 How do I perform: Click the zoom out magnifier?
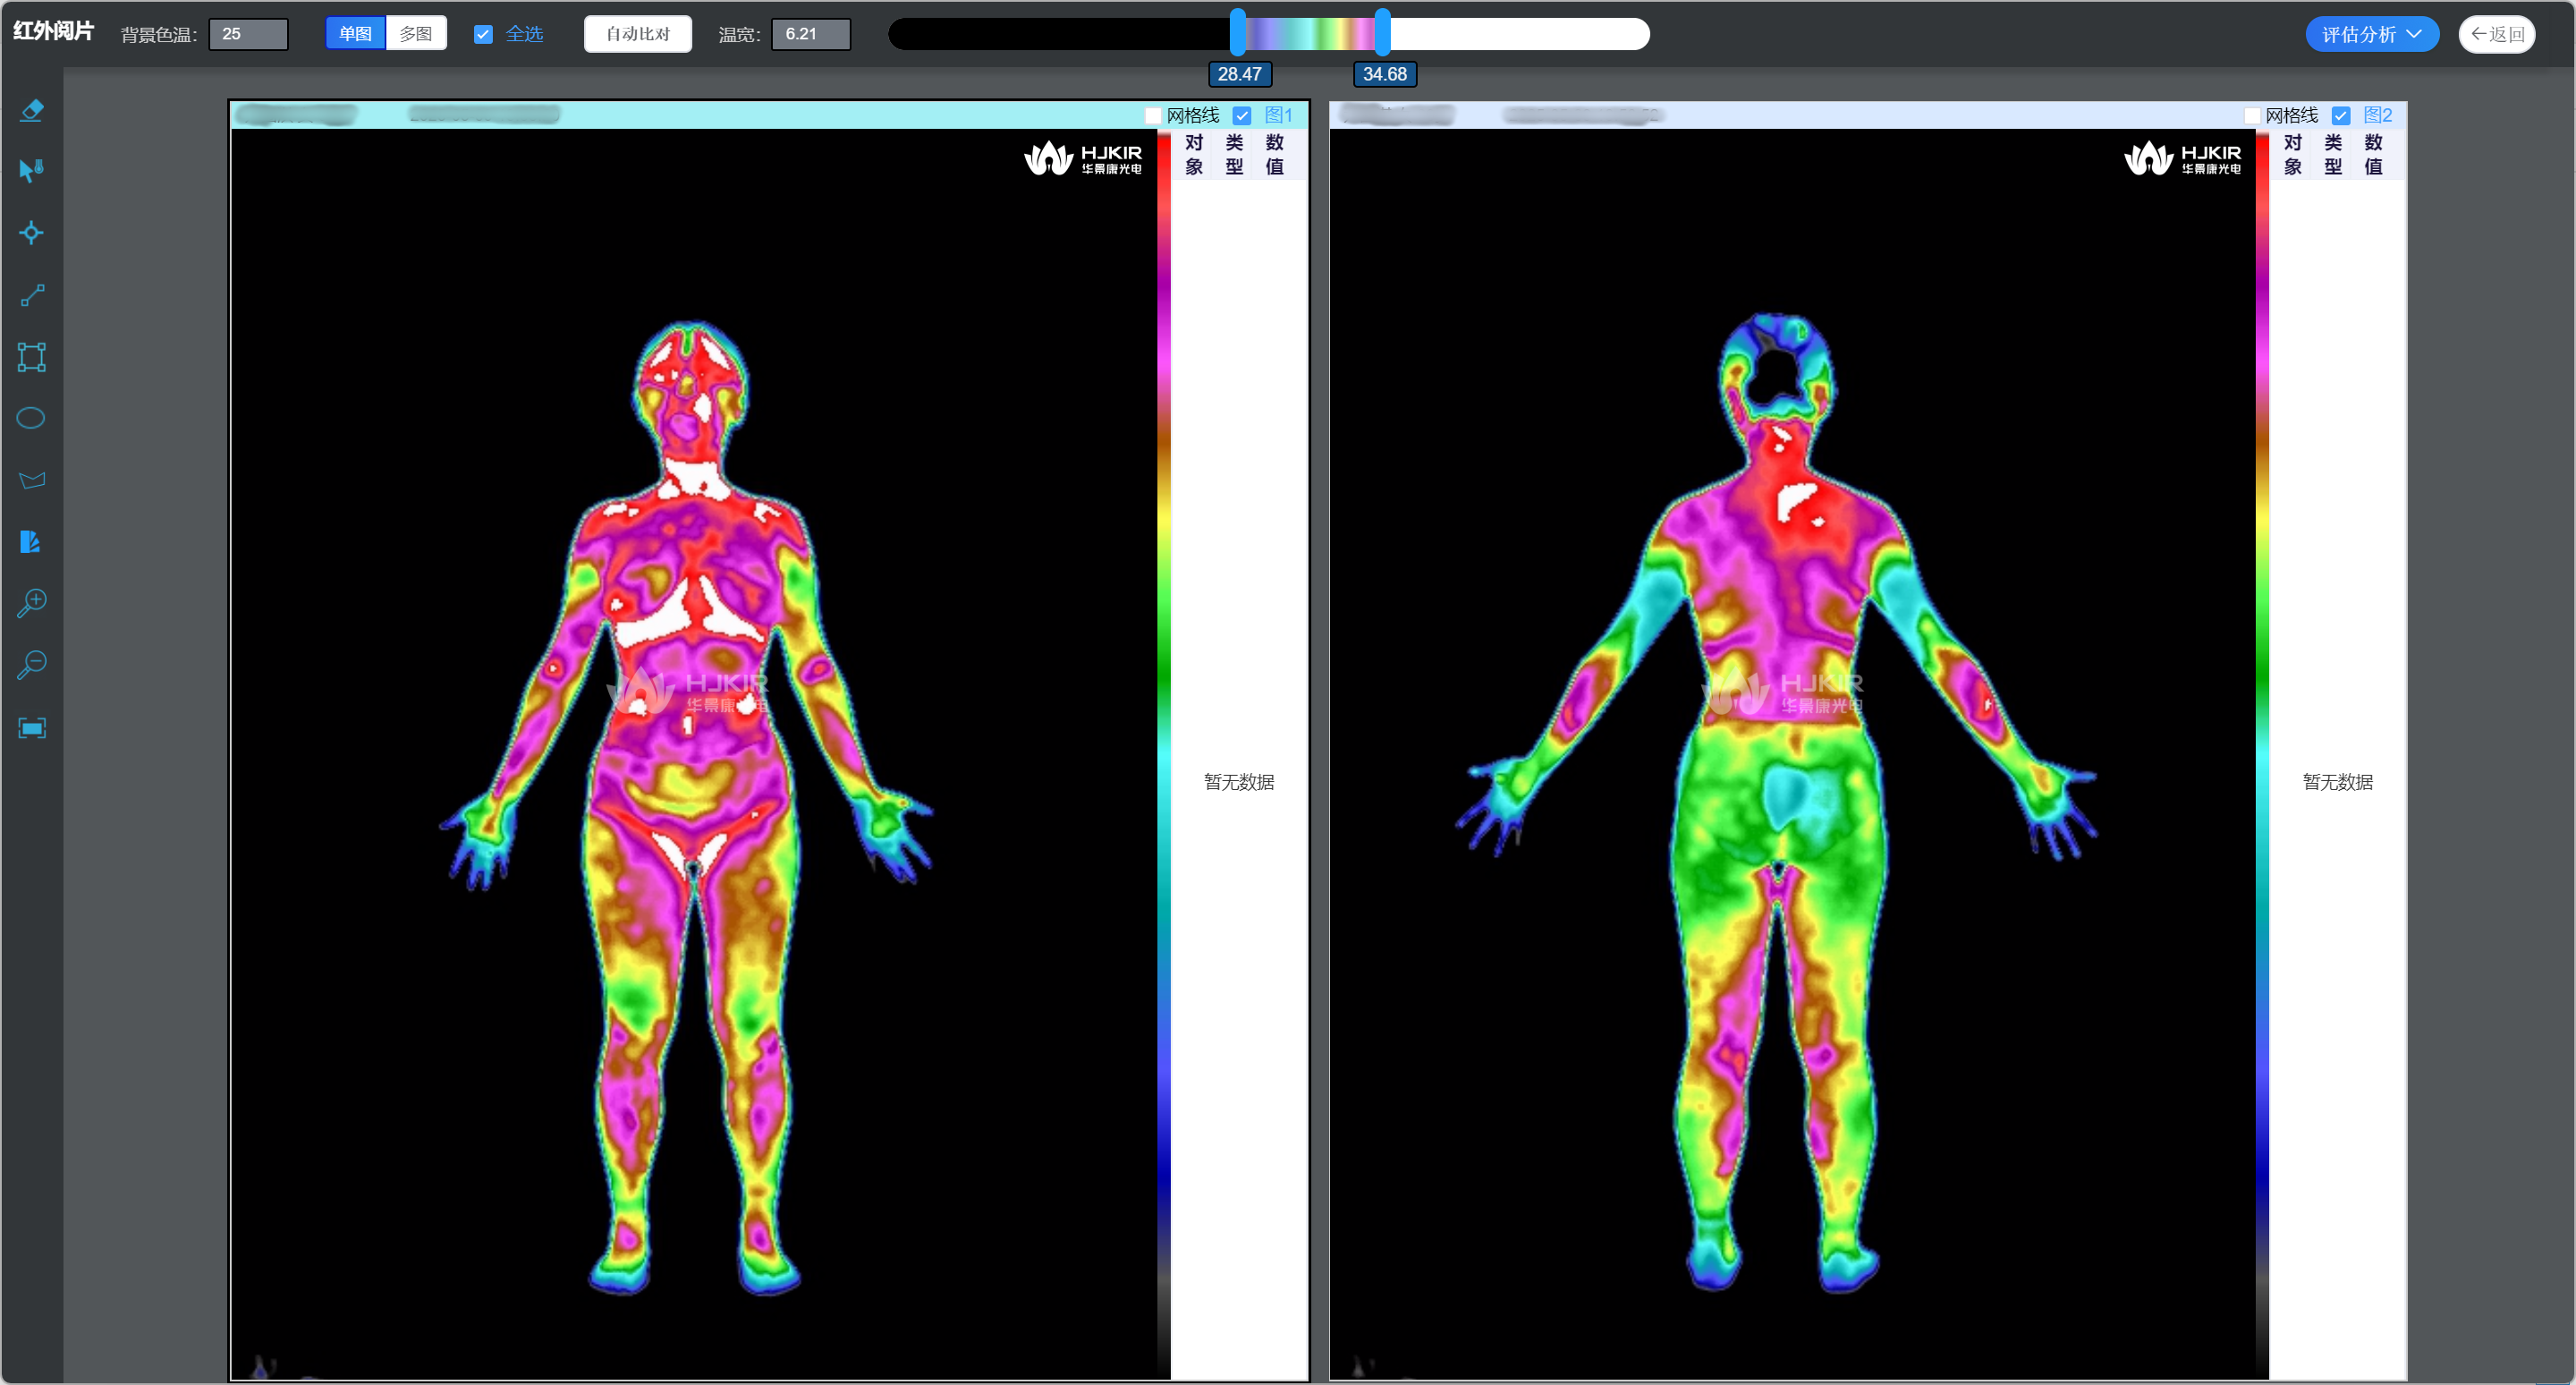point(31,665)
